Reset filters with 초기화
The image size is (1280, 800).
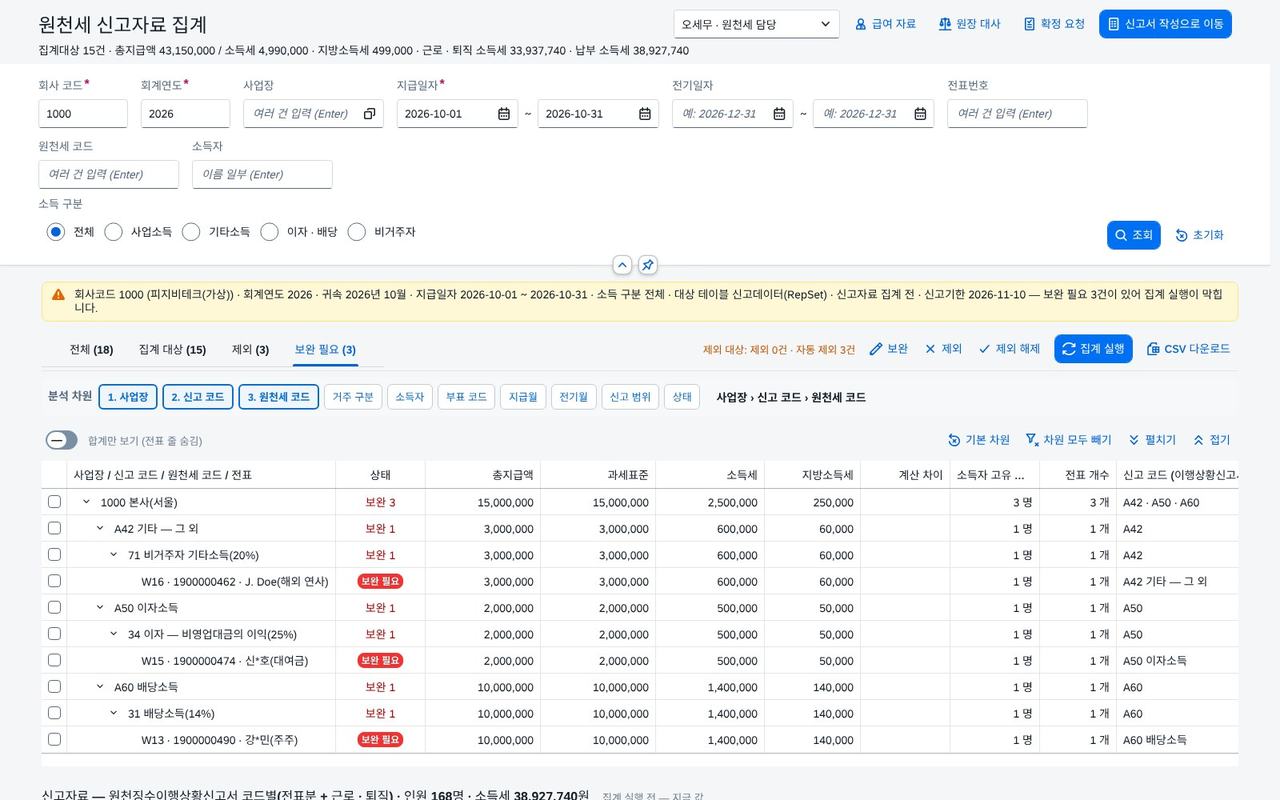(x=1199, y=235)
